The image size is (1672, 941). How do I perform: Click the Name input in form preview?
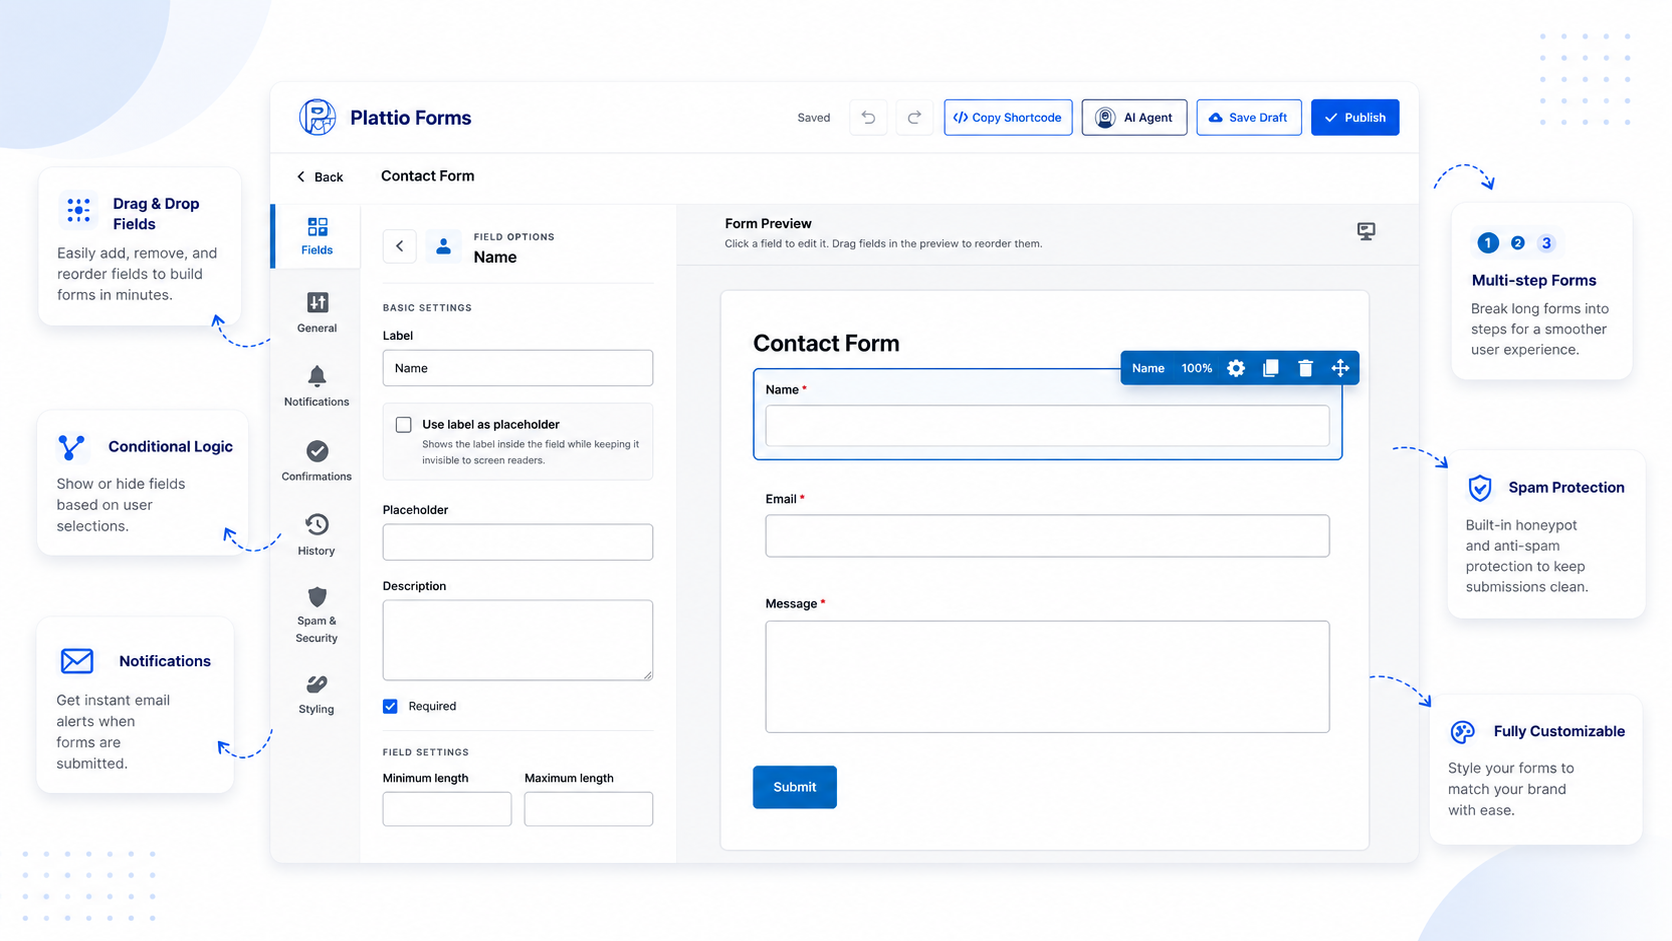point(1047,426)
